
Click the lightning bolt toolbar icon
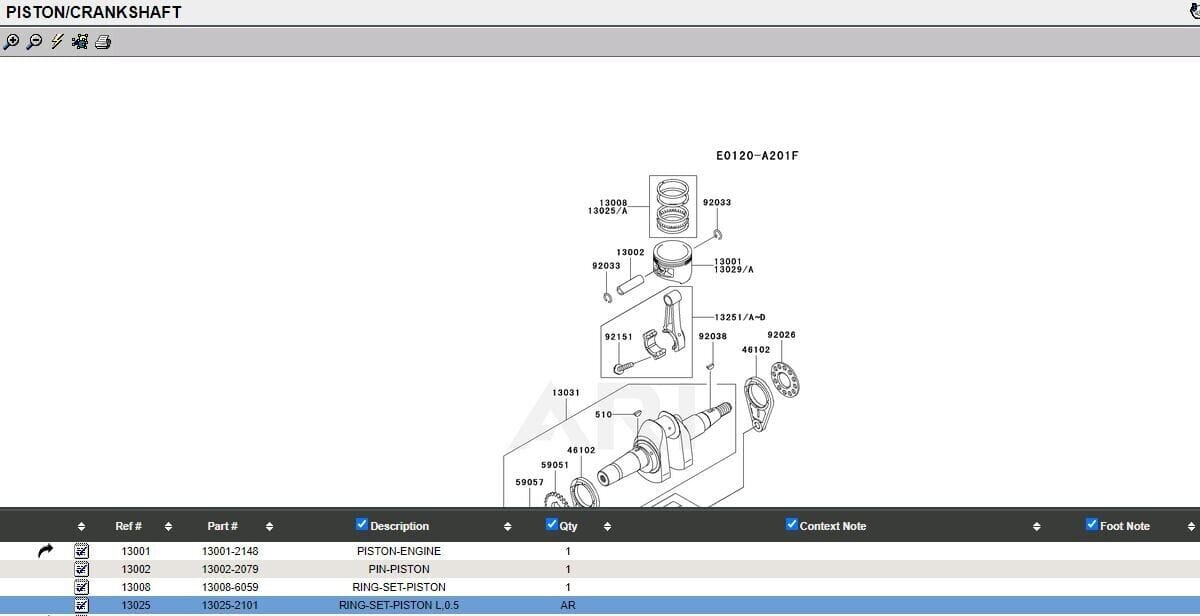(57, 42)
